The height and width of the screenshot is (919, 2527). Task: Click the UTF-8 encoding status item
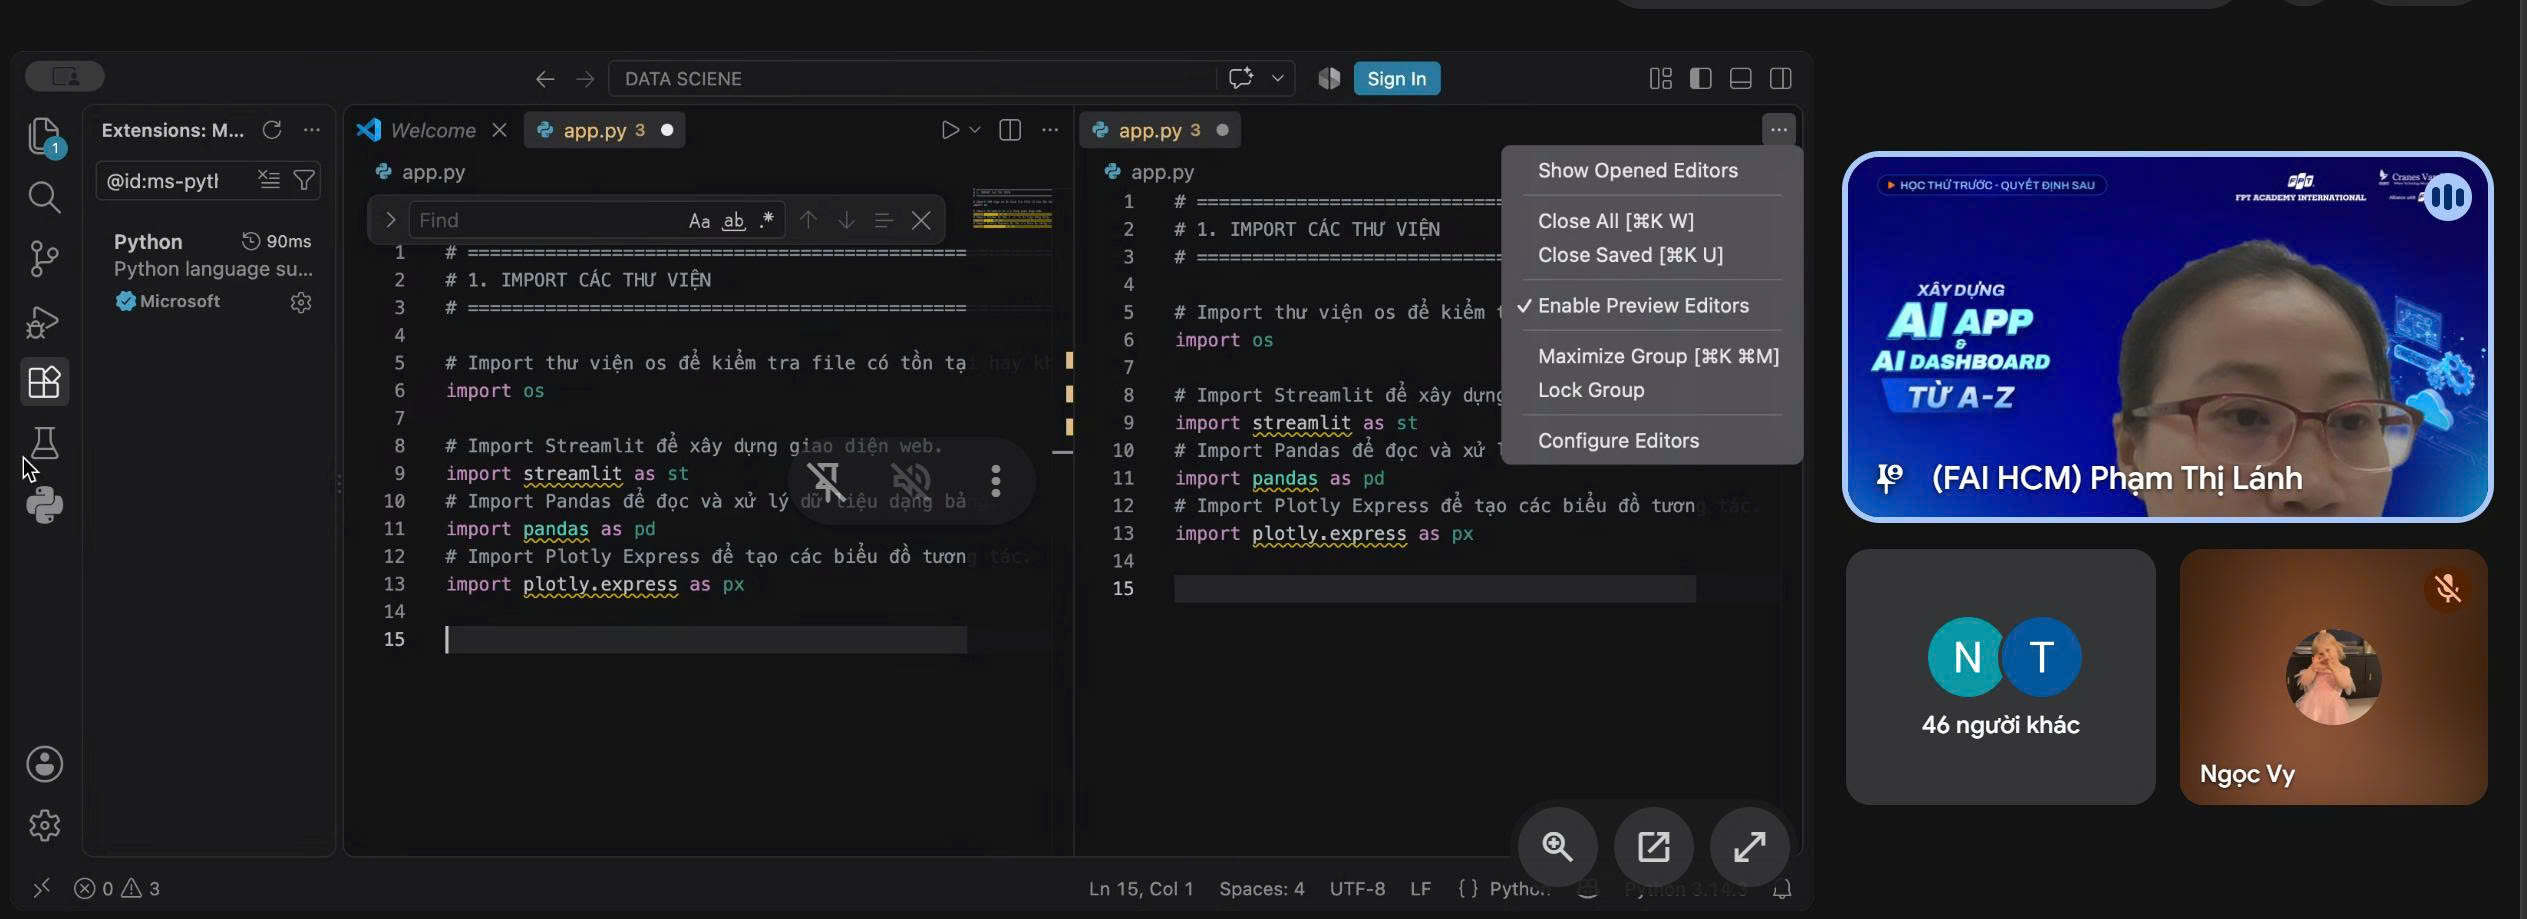click(1357, 889)
